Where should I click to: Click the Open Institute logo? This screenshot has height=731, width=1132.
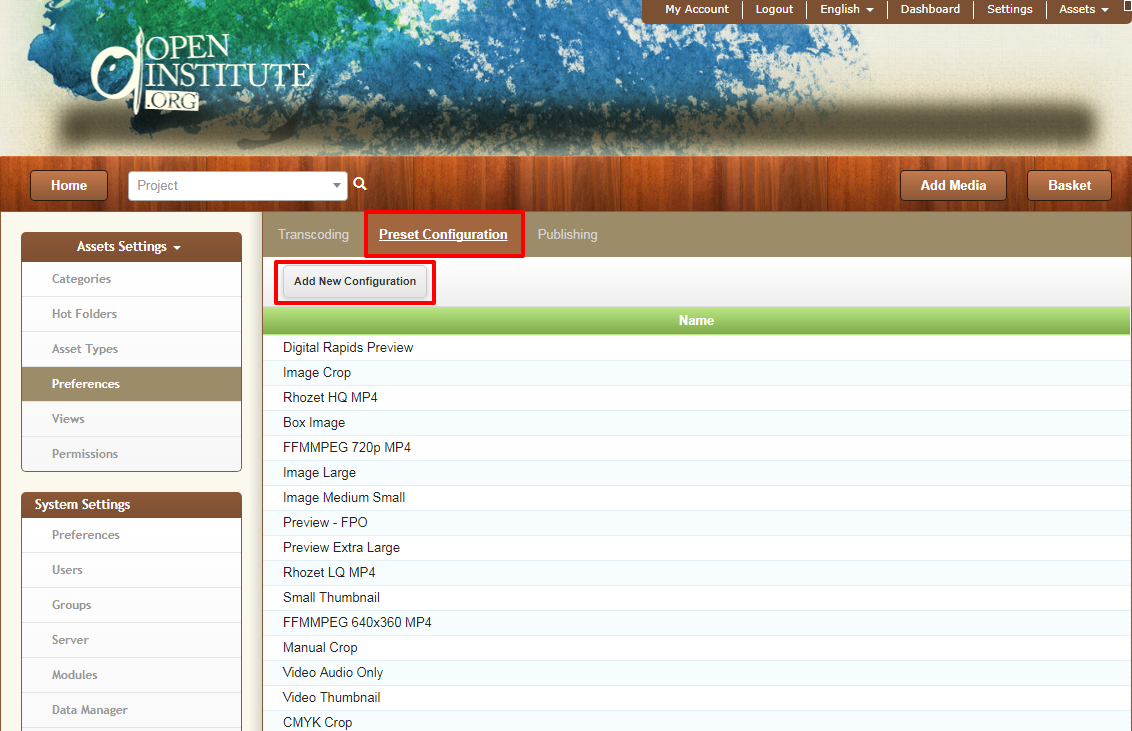coord(202,72)
